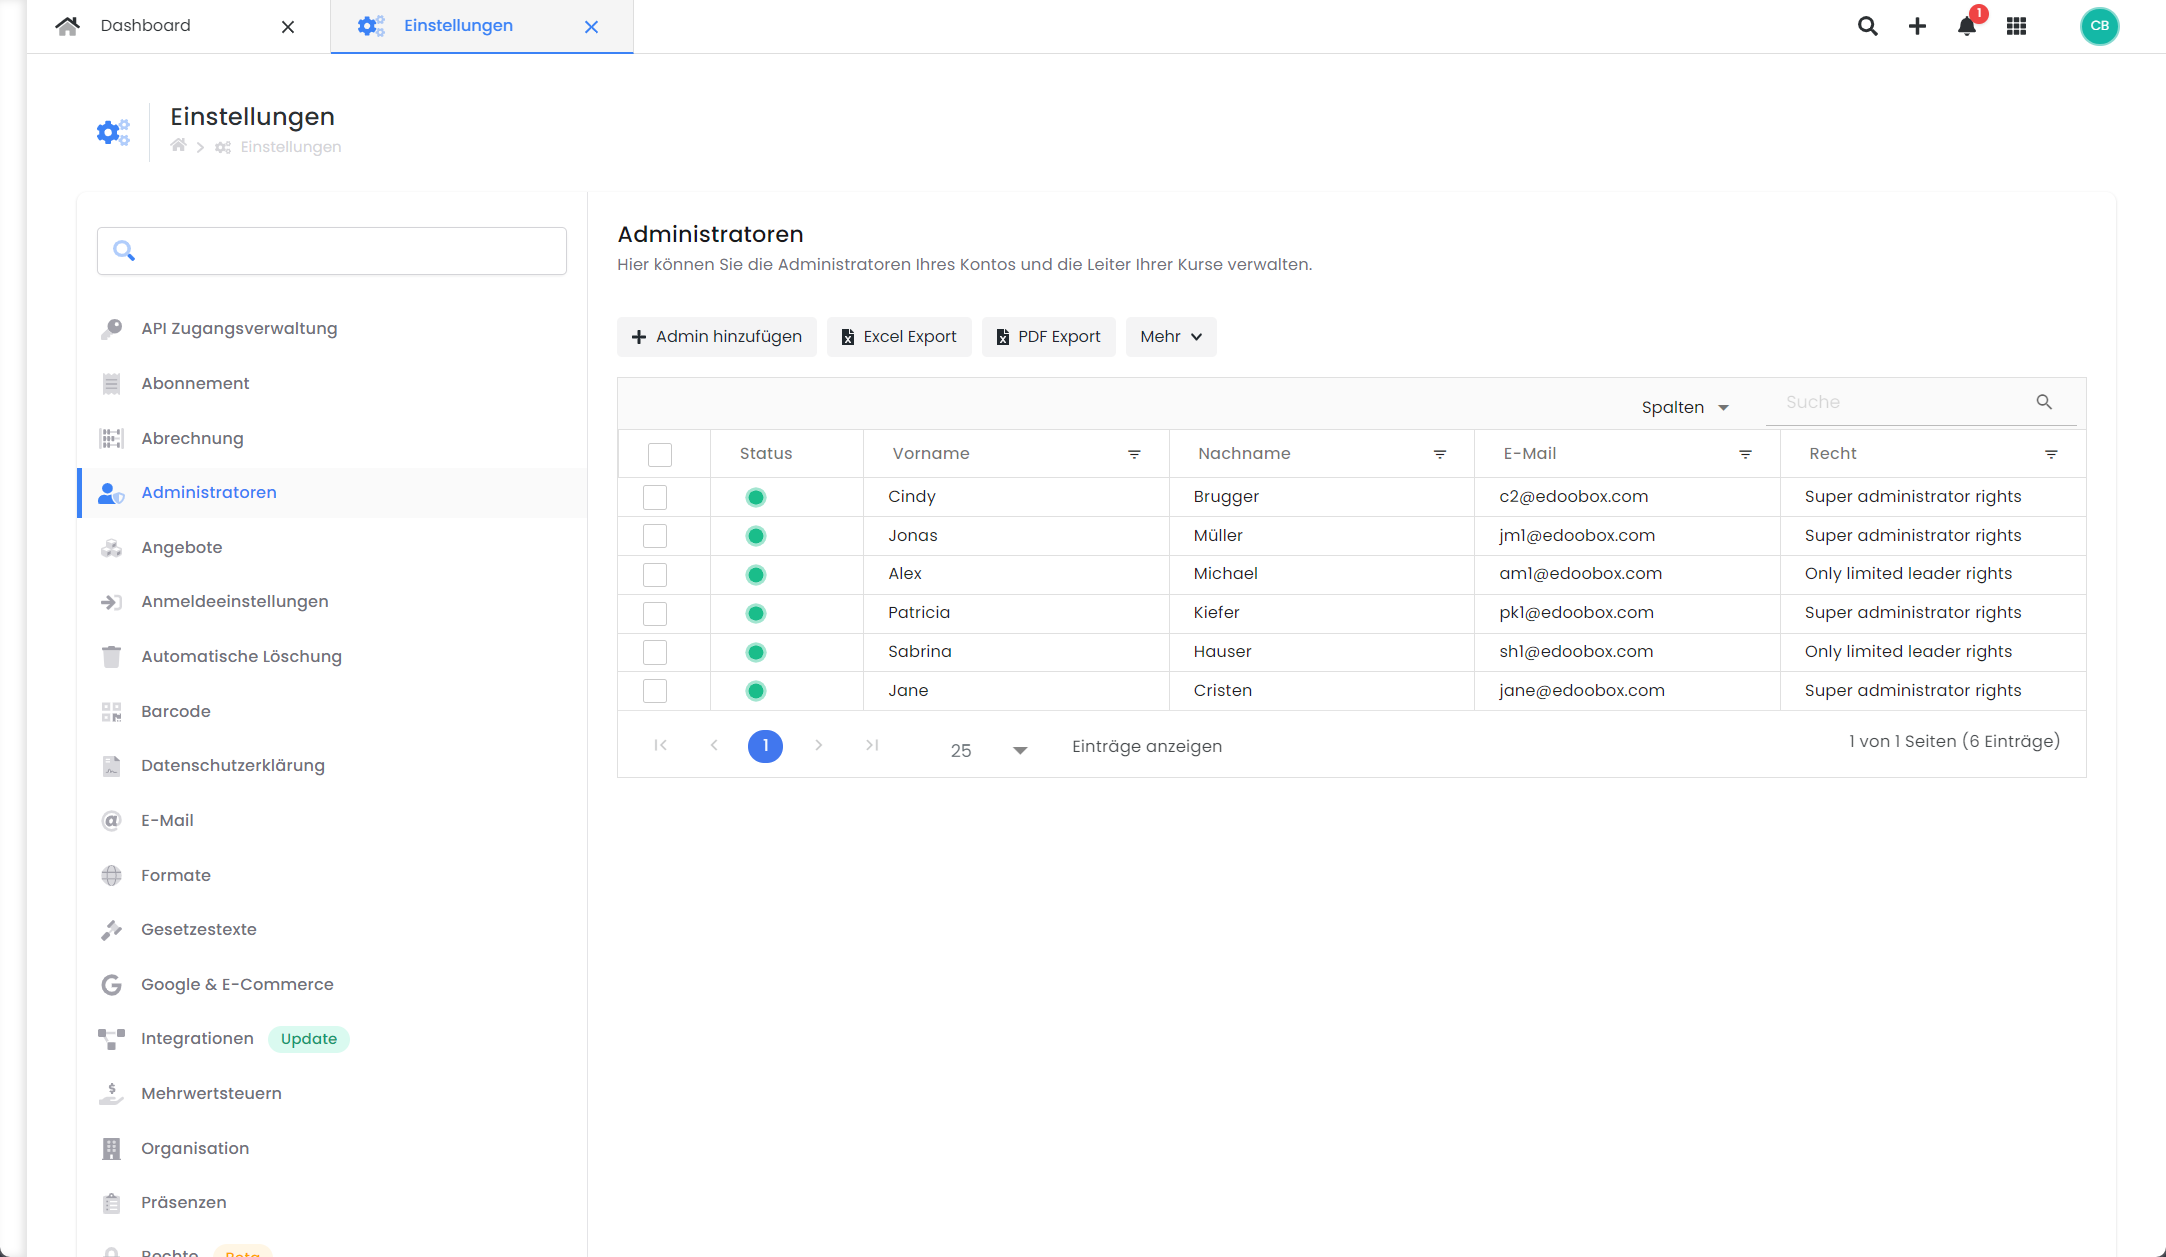
Task: Open the Mehr dropdown menu
Action: [x=1170, y=336]
